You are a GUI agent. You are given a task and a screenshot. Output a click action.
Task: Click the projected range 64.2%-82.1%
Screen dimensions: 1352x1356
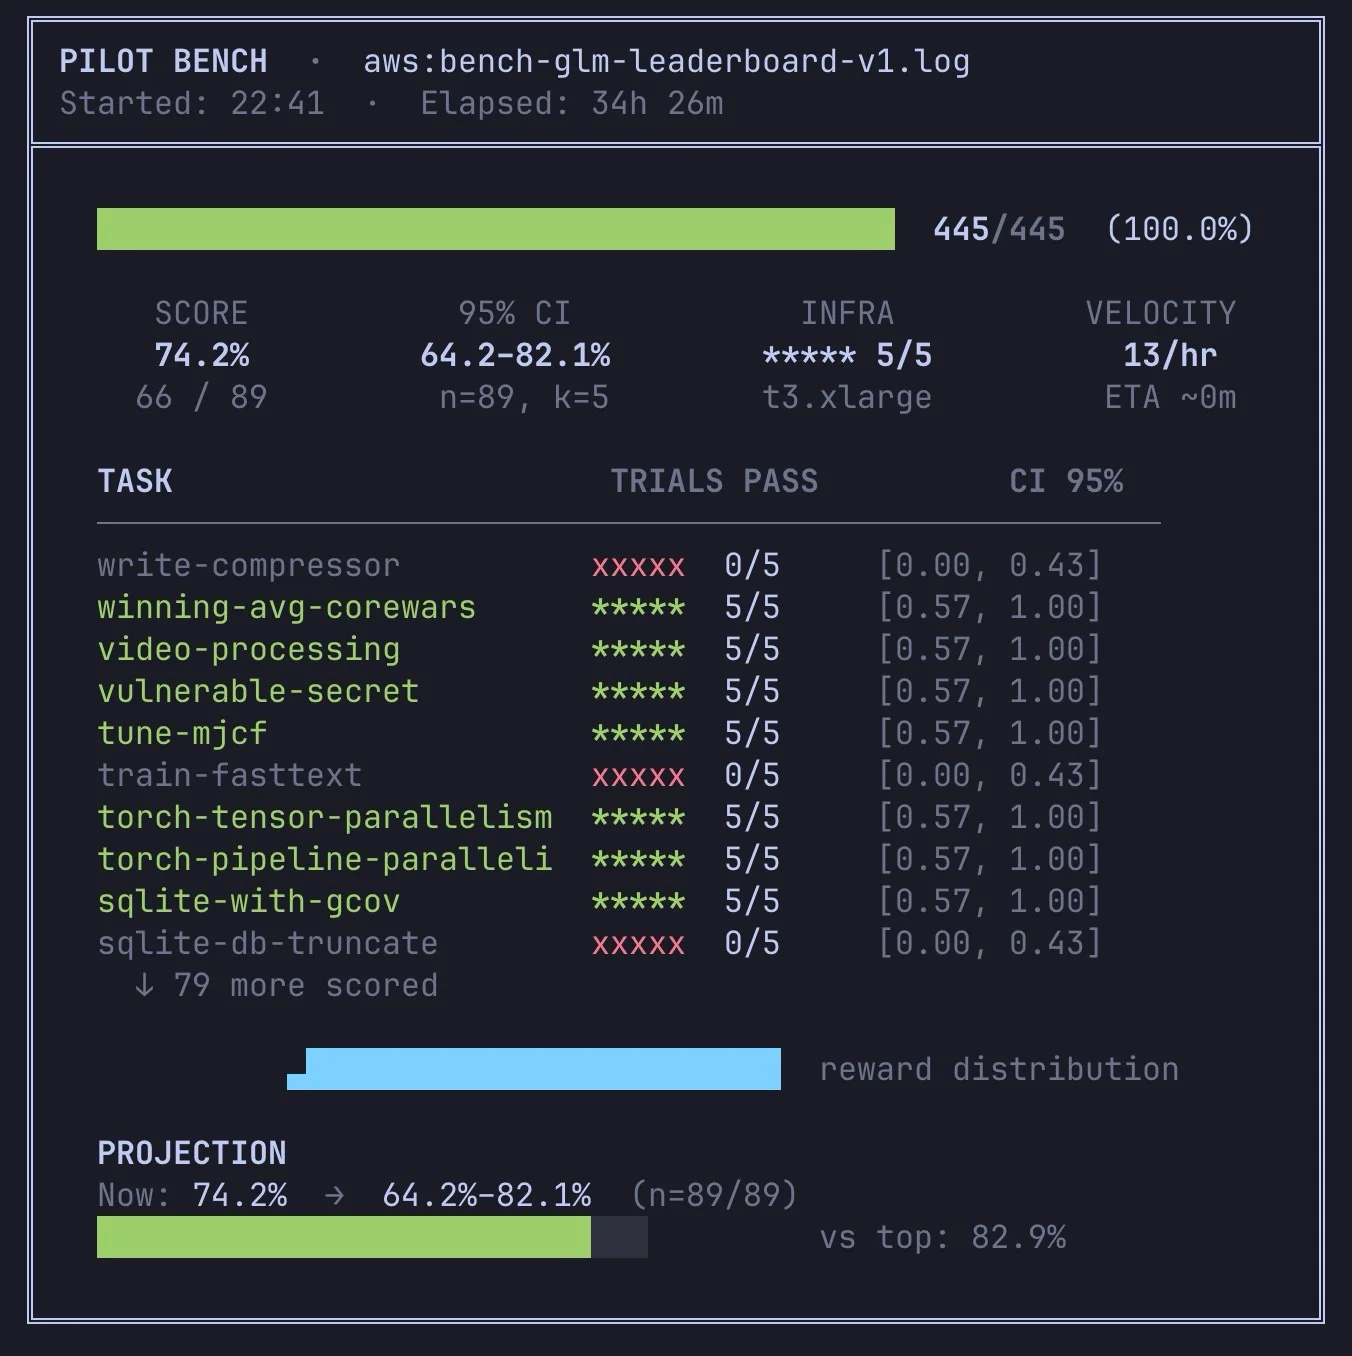(x=486, y=1195)
